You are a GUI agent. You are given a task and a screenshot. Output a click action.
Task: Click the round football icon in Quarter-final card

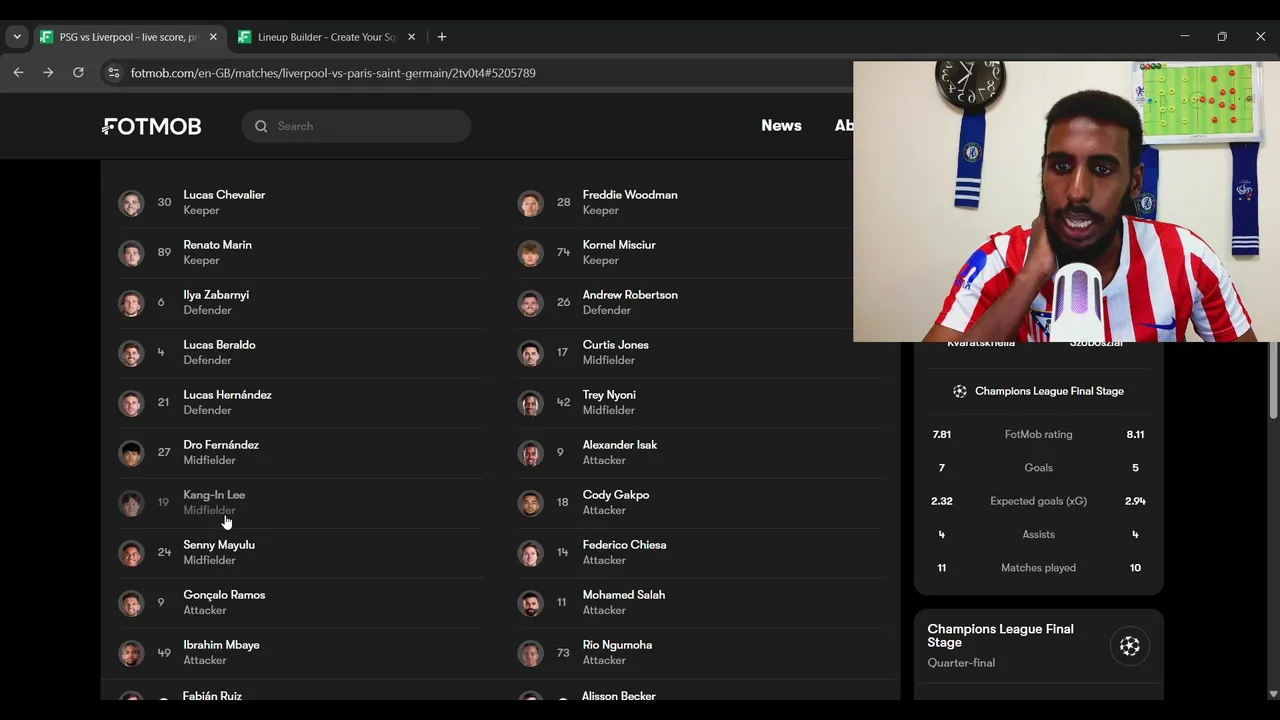coord(1130,646)
